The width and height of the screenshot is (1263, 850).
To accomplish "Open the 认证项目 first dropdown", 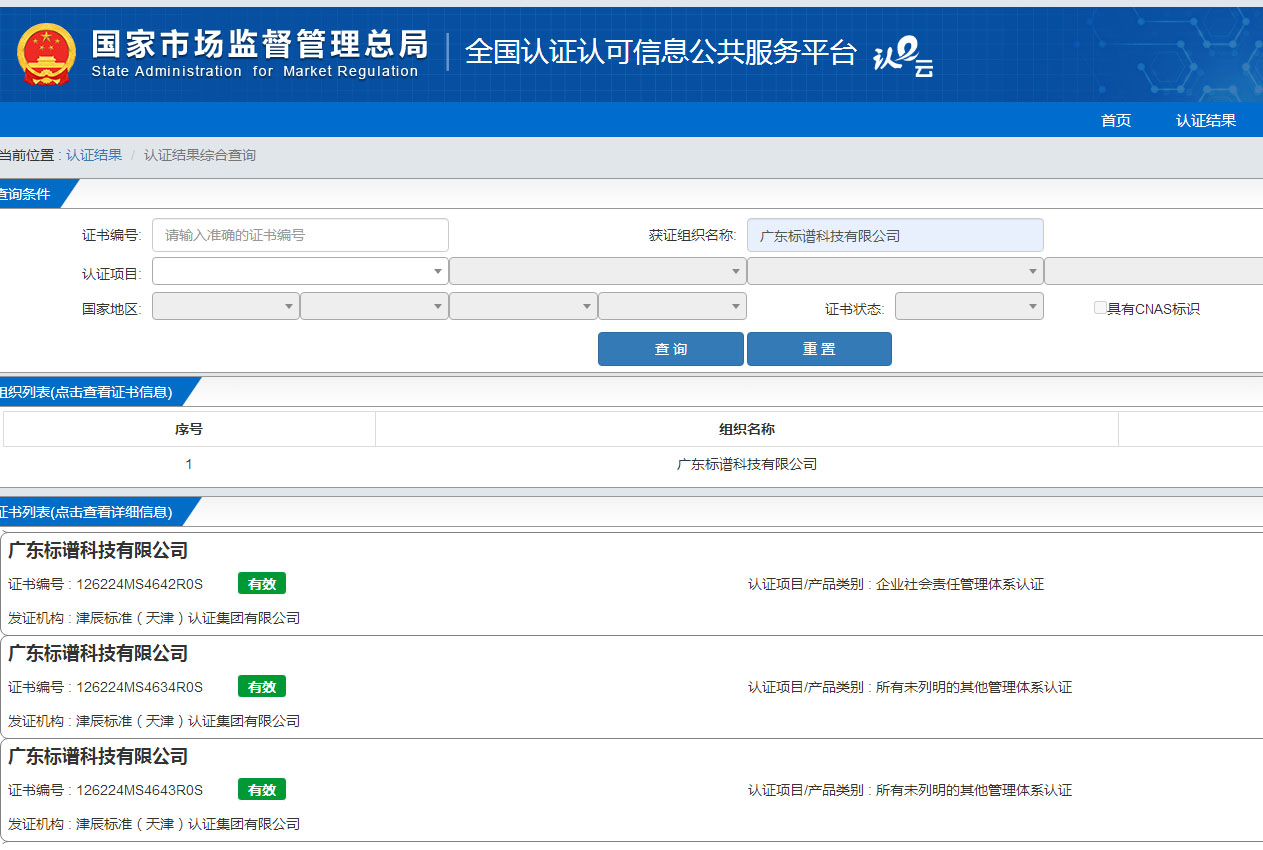I will (x=300, y=272).
